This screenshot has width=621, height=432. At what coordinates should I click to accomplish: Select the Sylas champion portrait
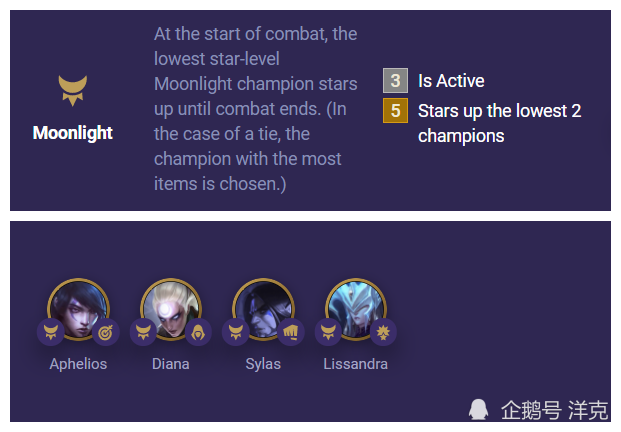(263, 310)
